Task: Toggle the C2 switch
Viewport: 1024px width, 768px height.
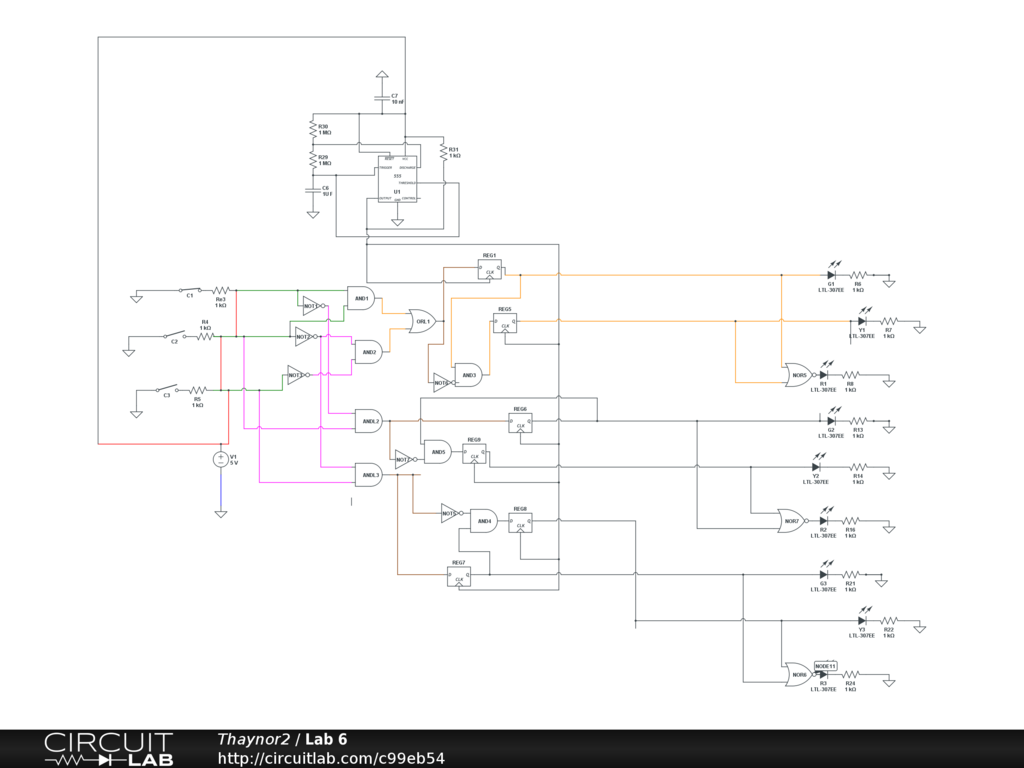Action: click(x=175, y=335)
